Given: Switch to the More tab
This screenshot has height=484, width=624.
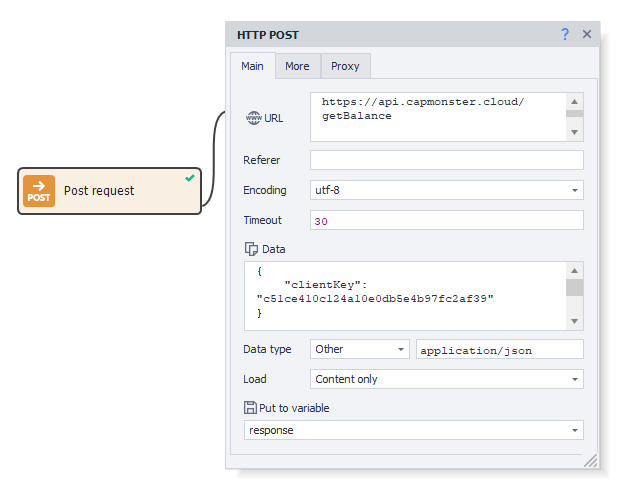Looking at the screenshot, I should pos(297,66).
